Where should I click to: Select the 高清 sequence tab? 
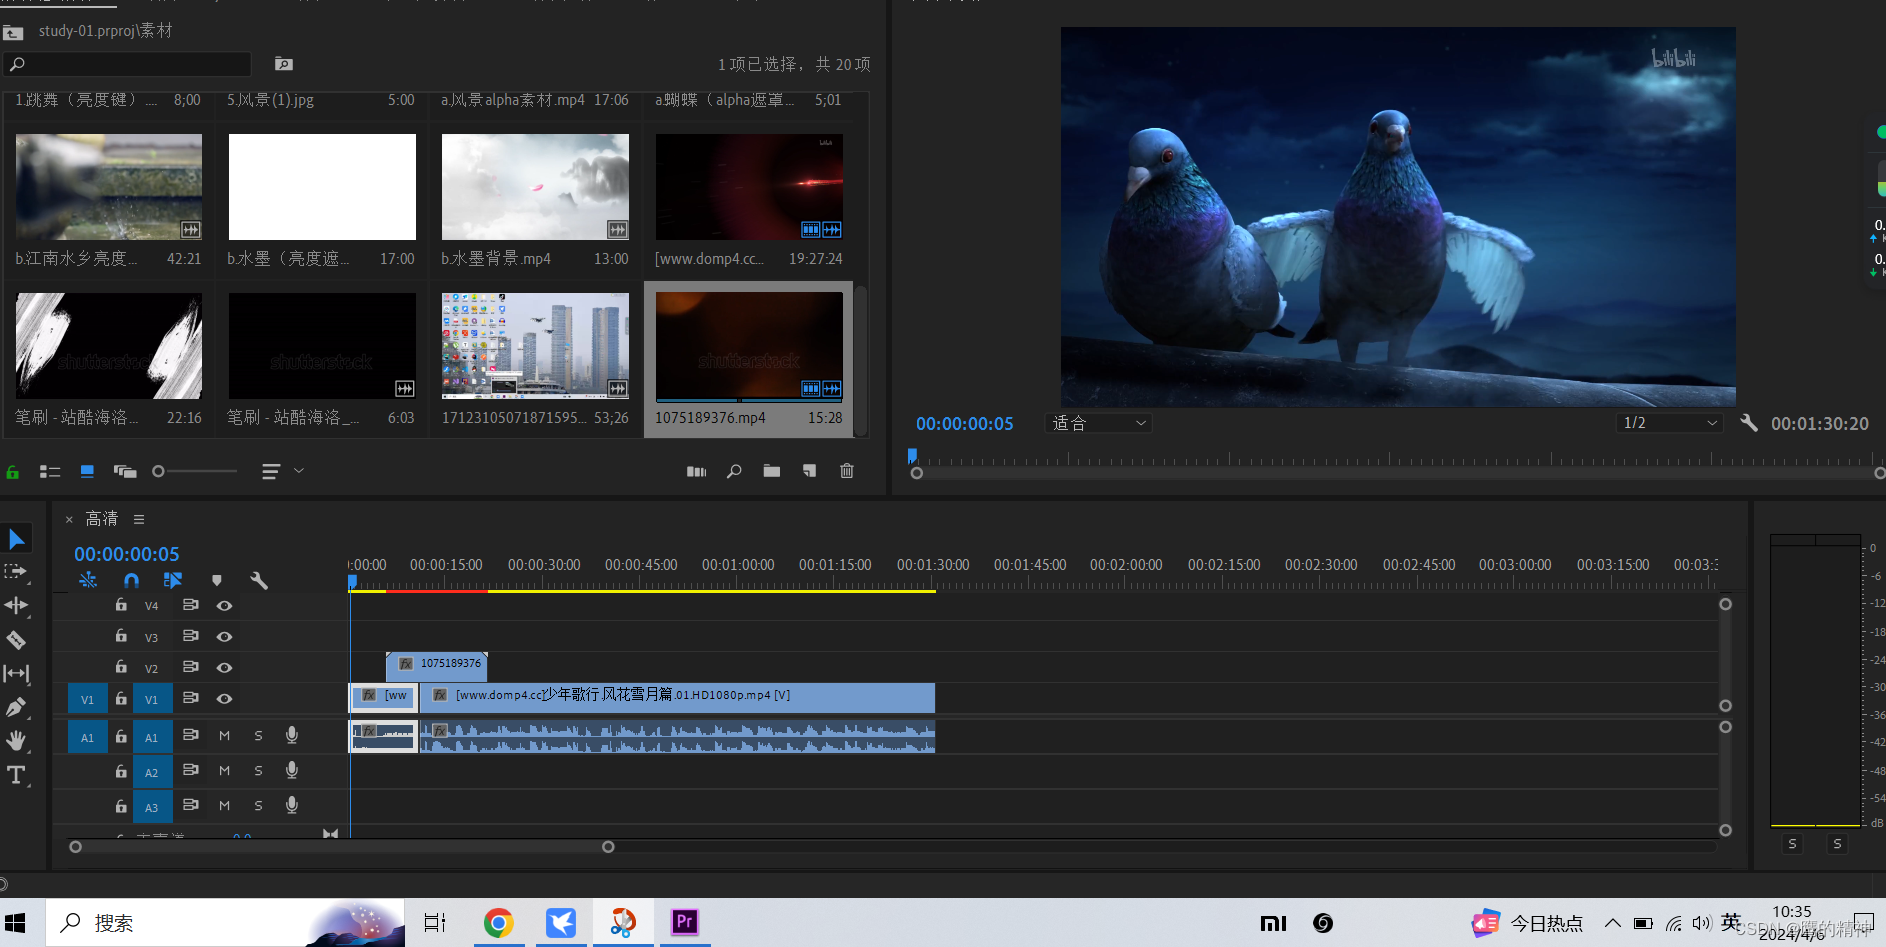102,519
